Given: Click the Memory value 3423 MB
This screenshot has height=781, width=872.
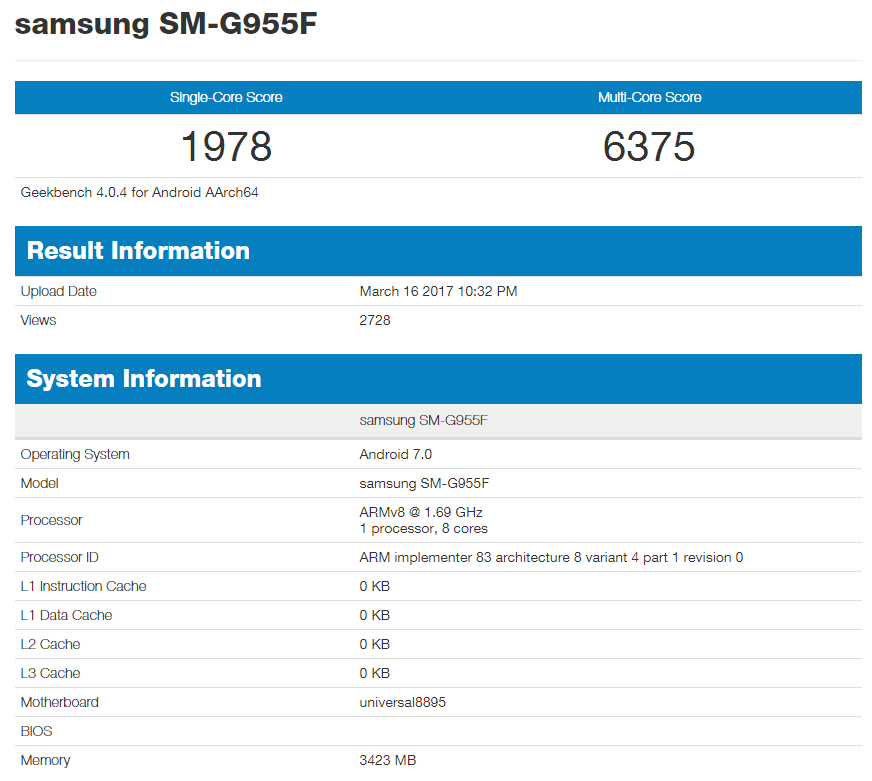Looking at the screenshot, I should pos(388,760).
